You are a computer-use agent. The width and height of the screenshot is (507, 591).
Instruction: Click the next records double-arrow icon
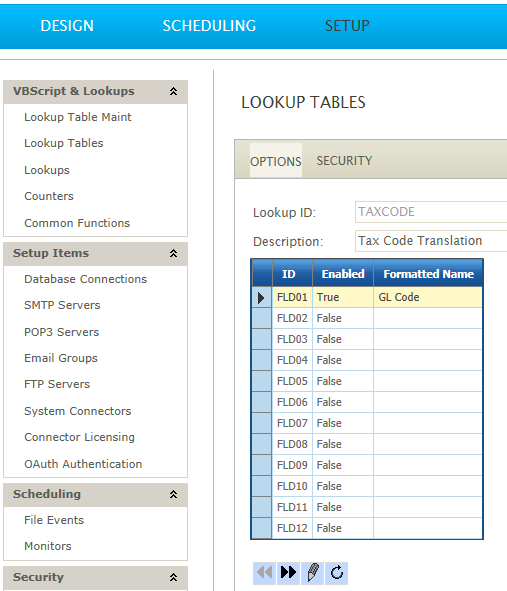coord(288,573)
